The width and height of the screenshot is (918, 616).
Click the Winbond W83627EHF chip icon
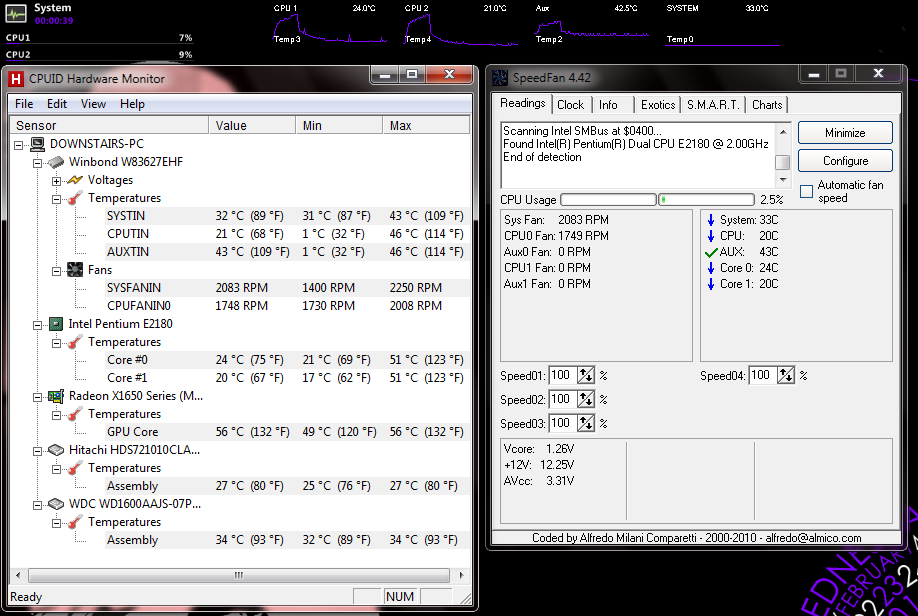point(56,162)
